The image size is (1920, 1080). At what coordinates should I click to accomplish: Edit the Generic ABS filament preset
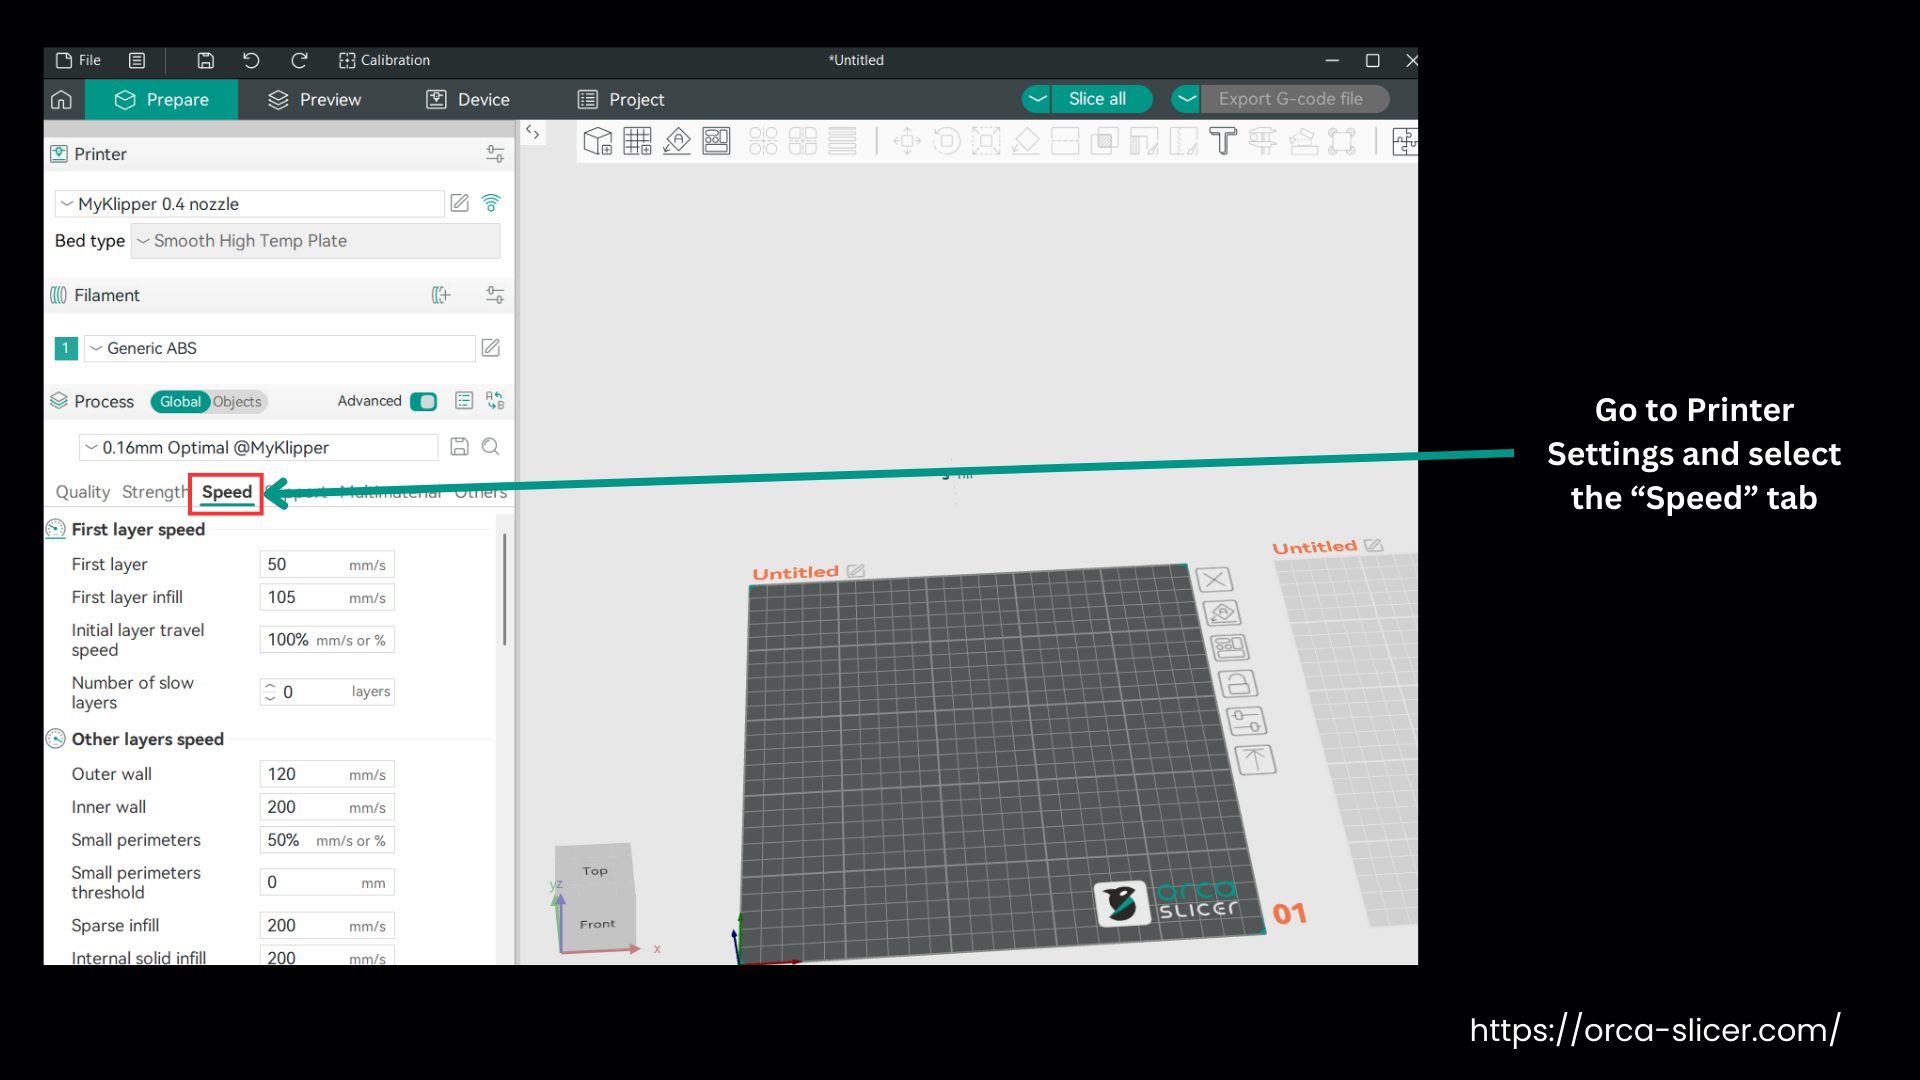(491, 348)
